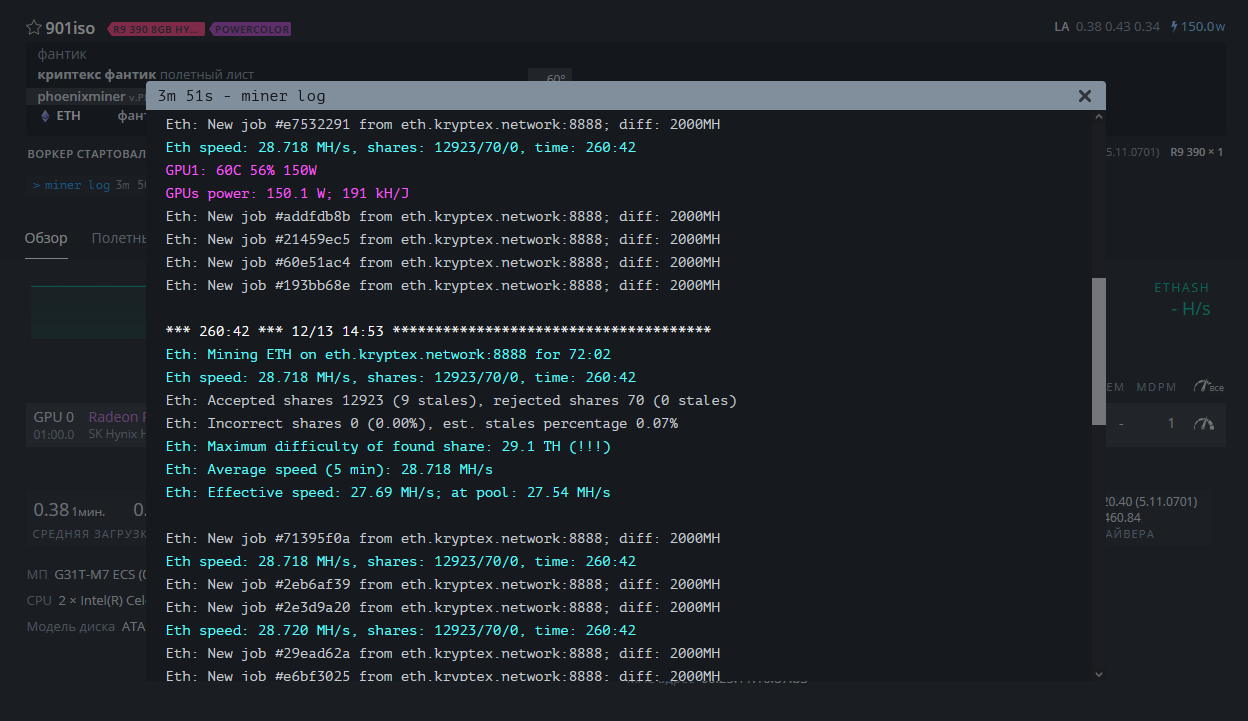
Task: Click the R9 390 8GB HY... tag
Action: point(156,29)
